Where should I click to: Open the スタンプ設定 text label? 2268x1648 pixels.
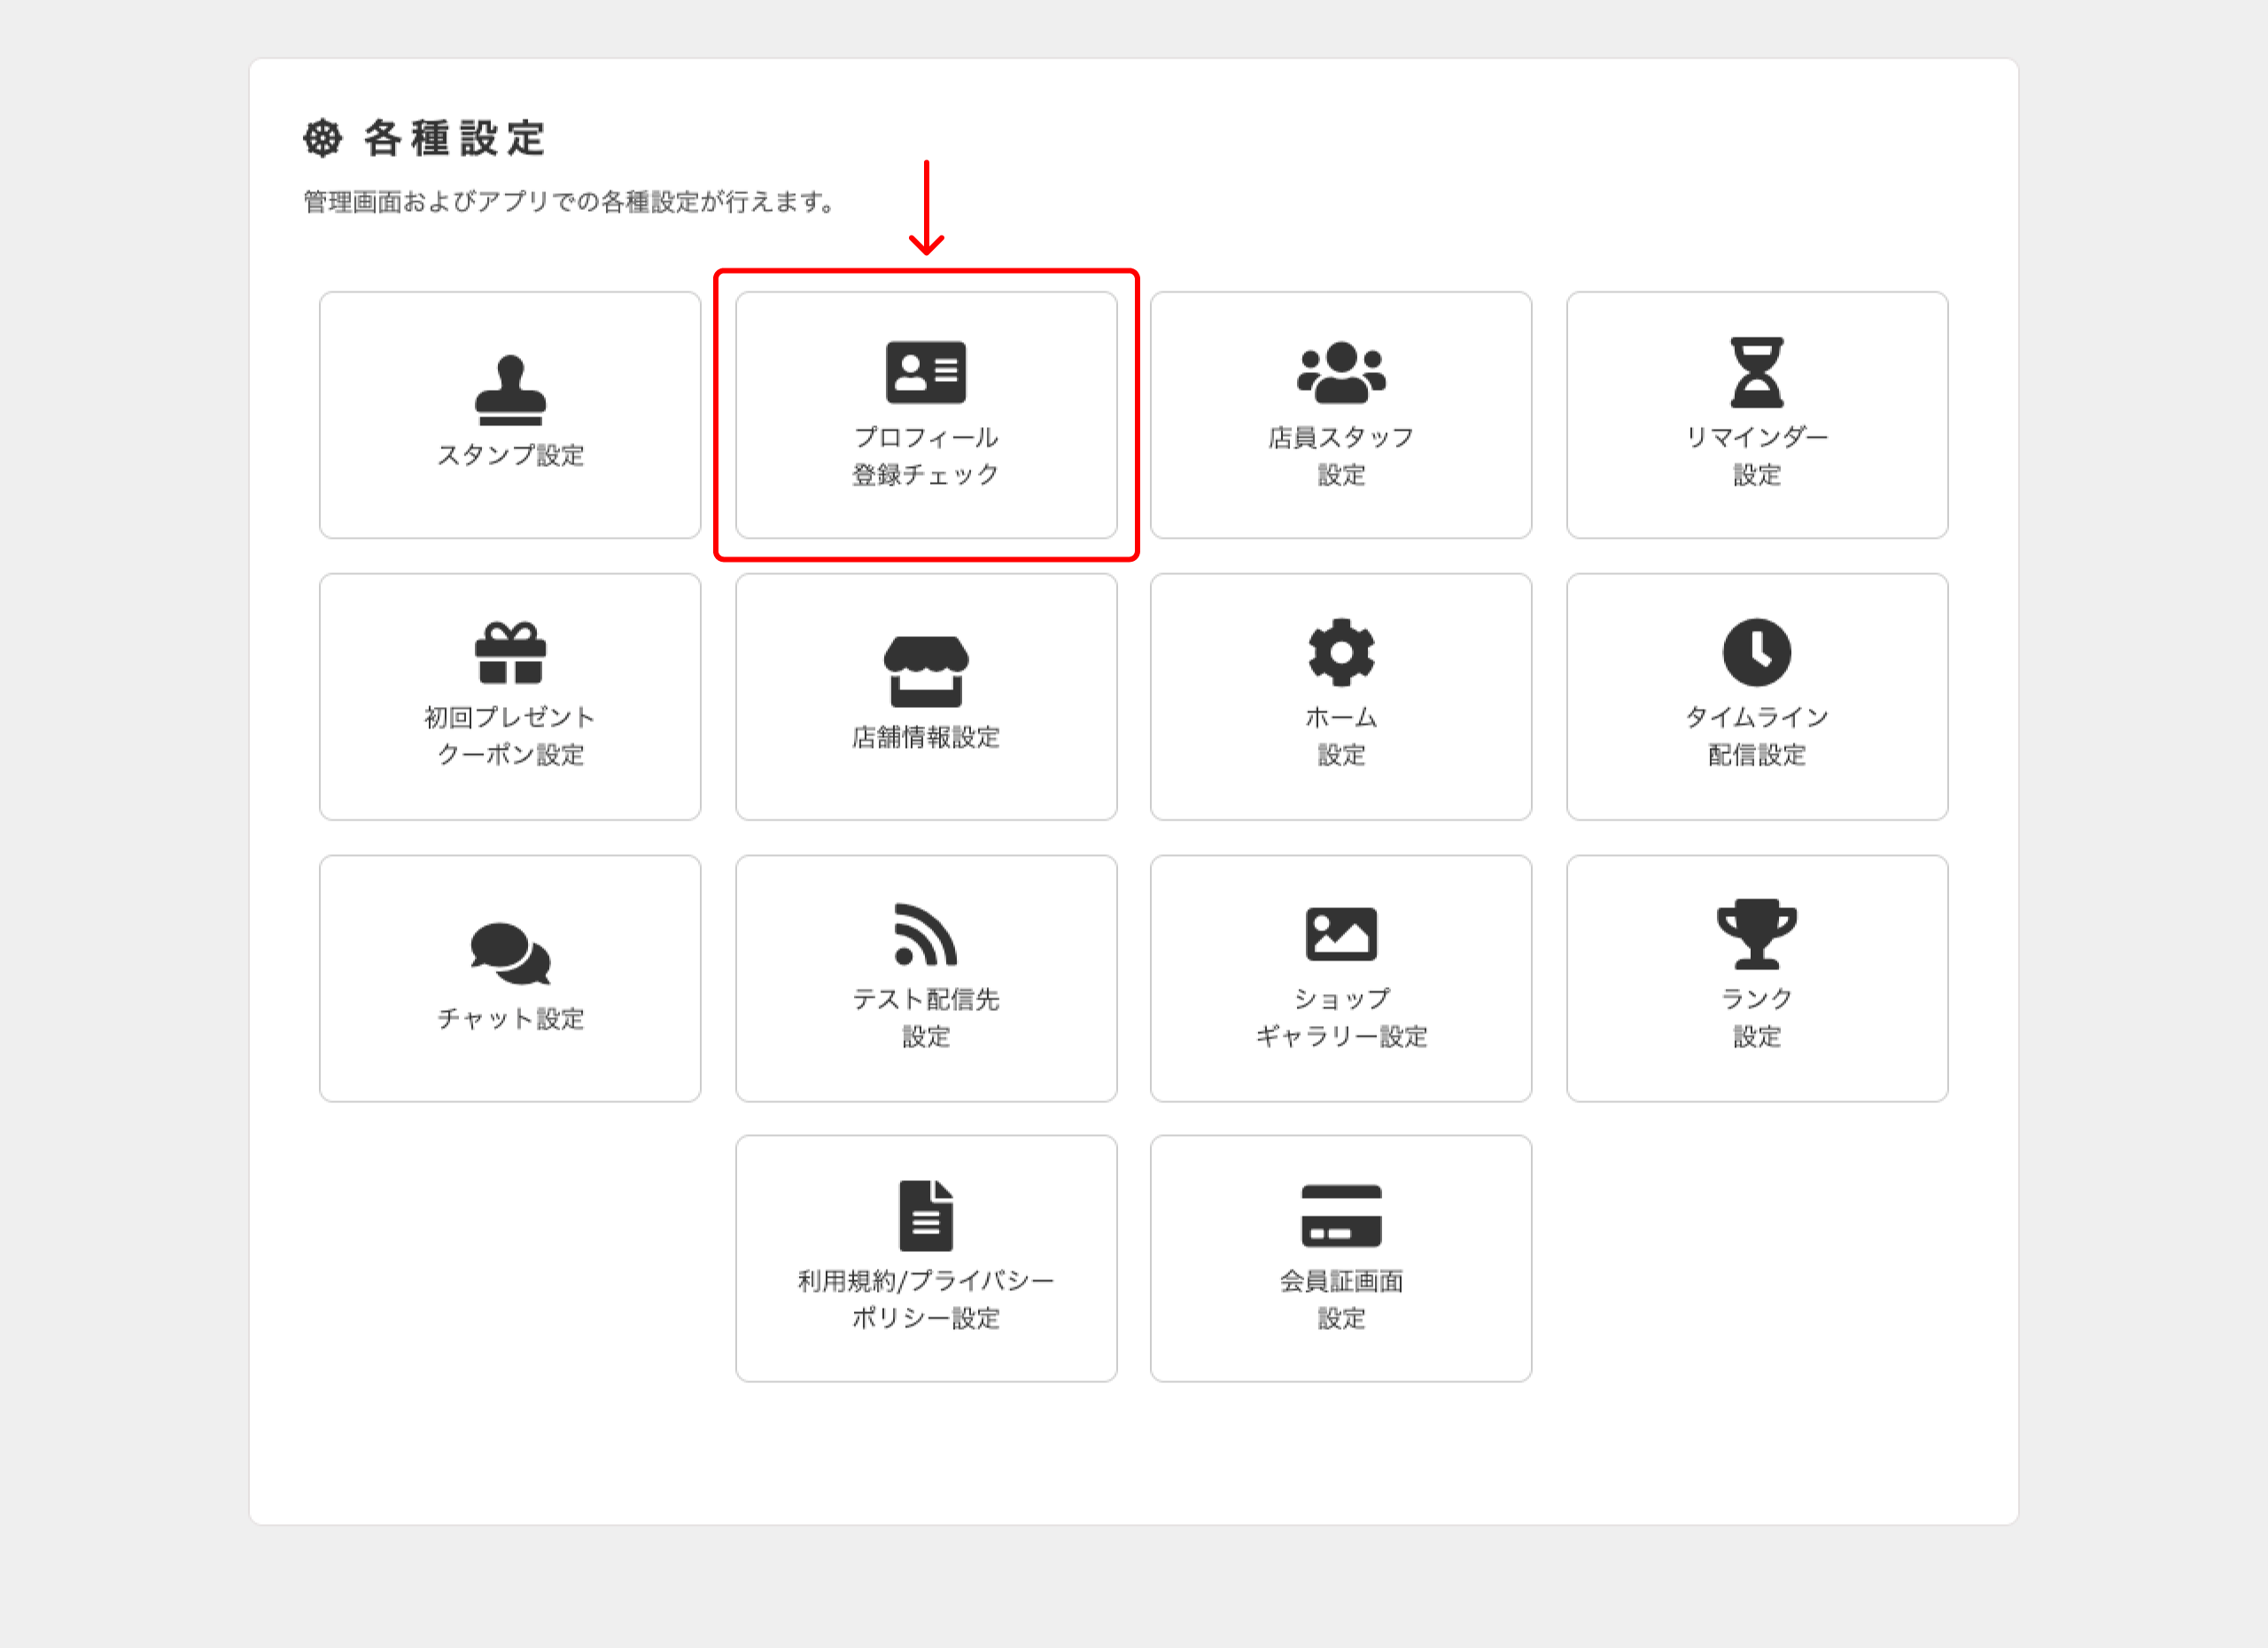(x=510, y=455)
